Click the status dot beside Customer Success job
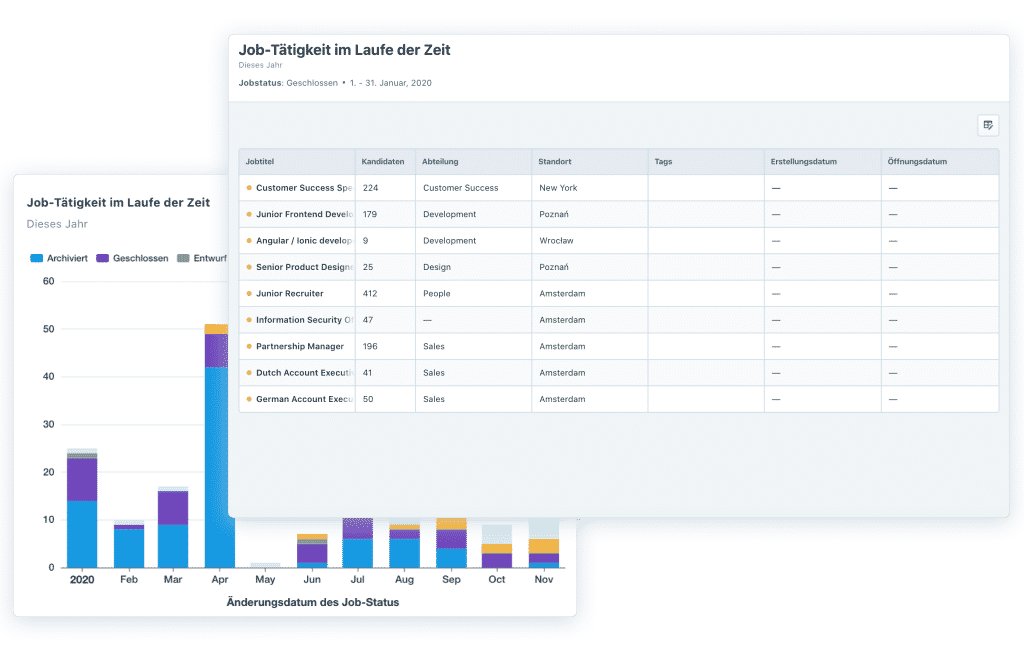The width and height of the screenshot is (1024, 652). (x=249, y=188)
